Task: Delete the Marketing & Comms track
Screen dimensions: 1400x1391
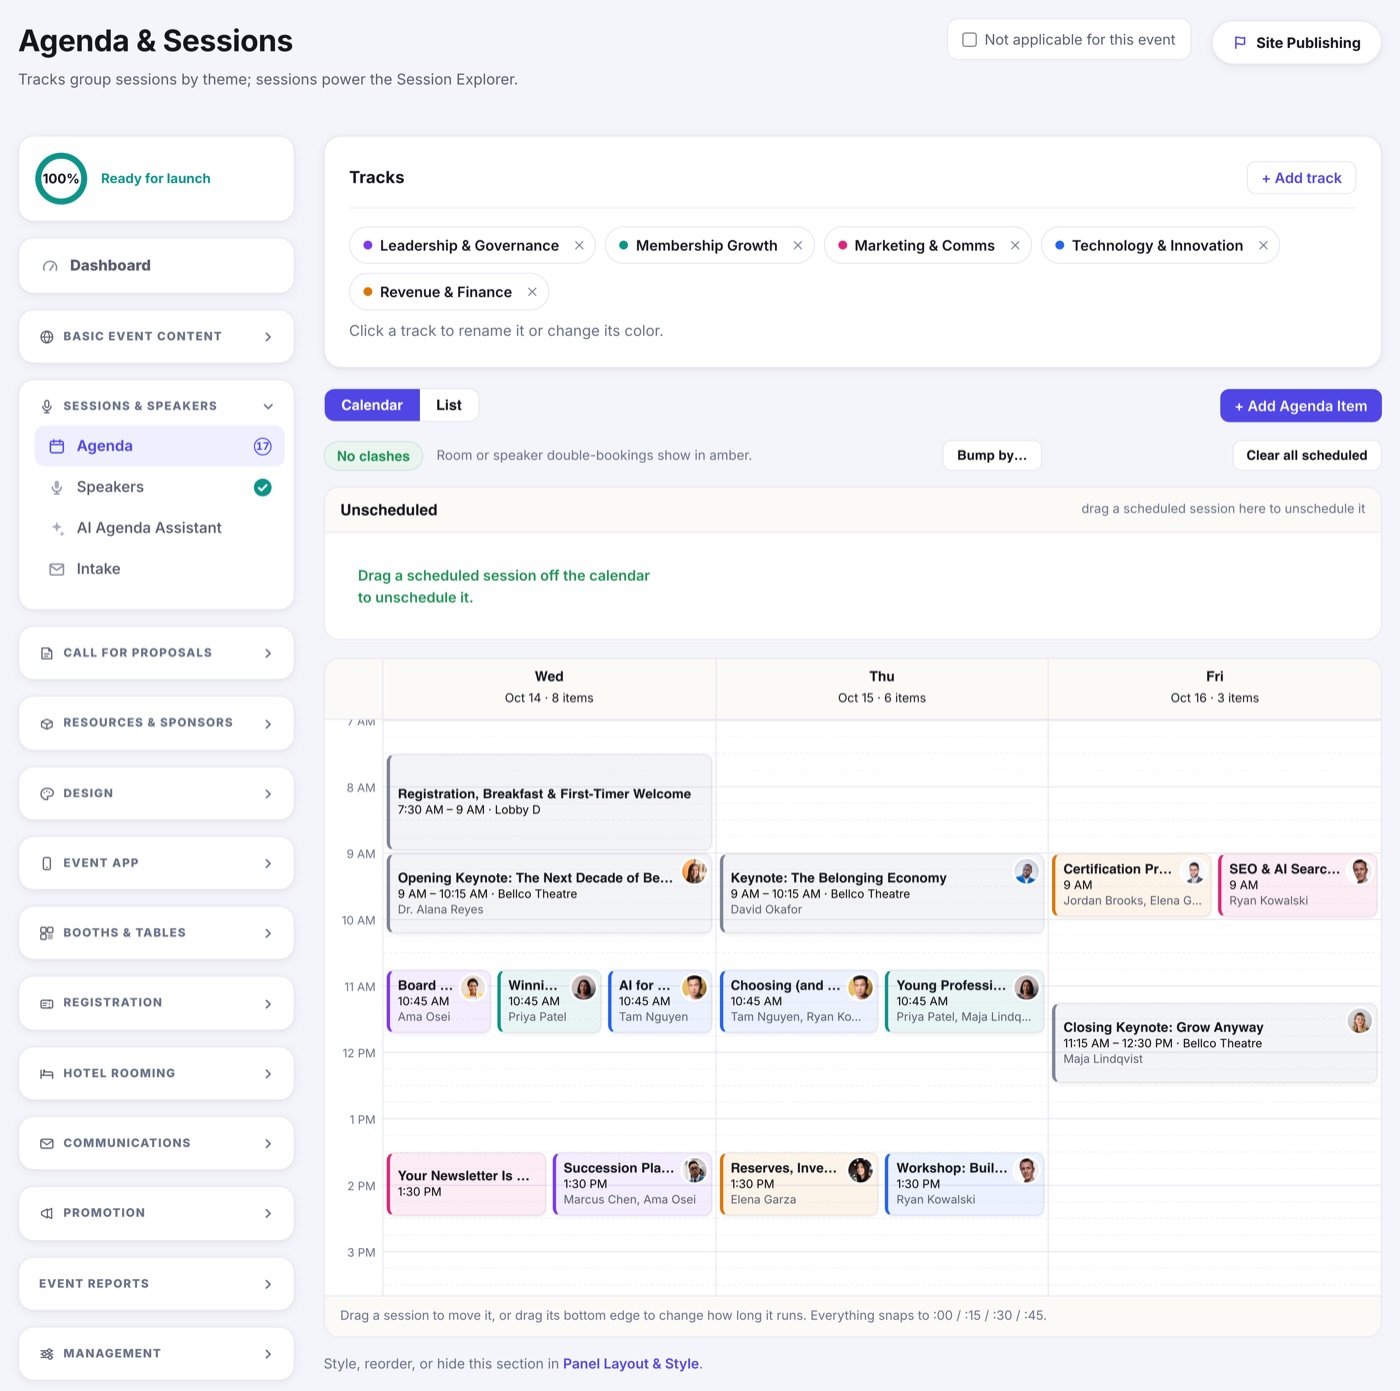Action: (x=1015, y=246)
